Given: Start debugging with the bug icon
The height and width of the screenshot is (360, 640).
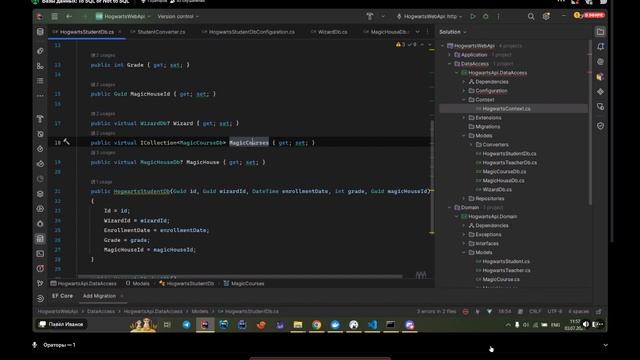Looking at the screenshot, I should (485, 16).
